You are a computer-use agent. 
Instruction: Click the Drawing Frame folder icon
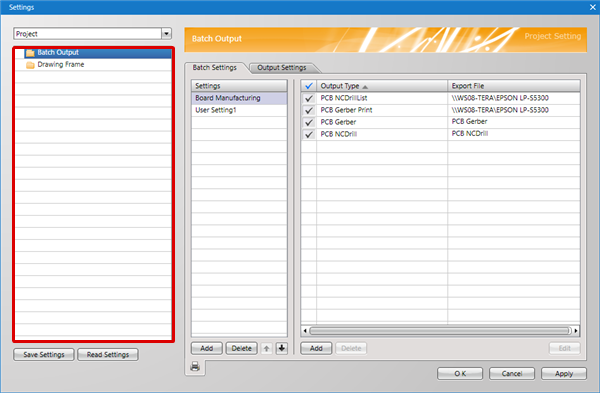(30, 65)
